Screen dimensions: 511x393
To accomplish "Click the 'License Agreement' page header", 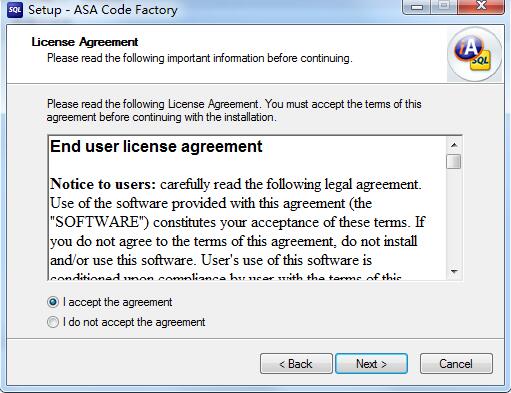I will 85,42.
